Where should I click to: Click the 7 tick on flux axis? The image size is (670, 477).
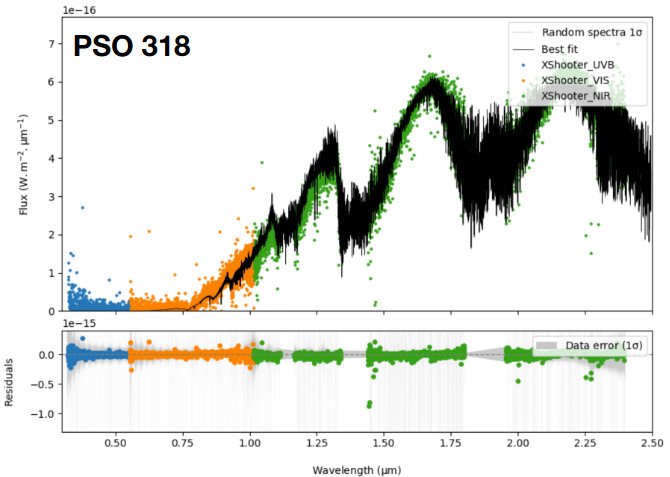coord(54,45)
